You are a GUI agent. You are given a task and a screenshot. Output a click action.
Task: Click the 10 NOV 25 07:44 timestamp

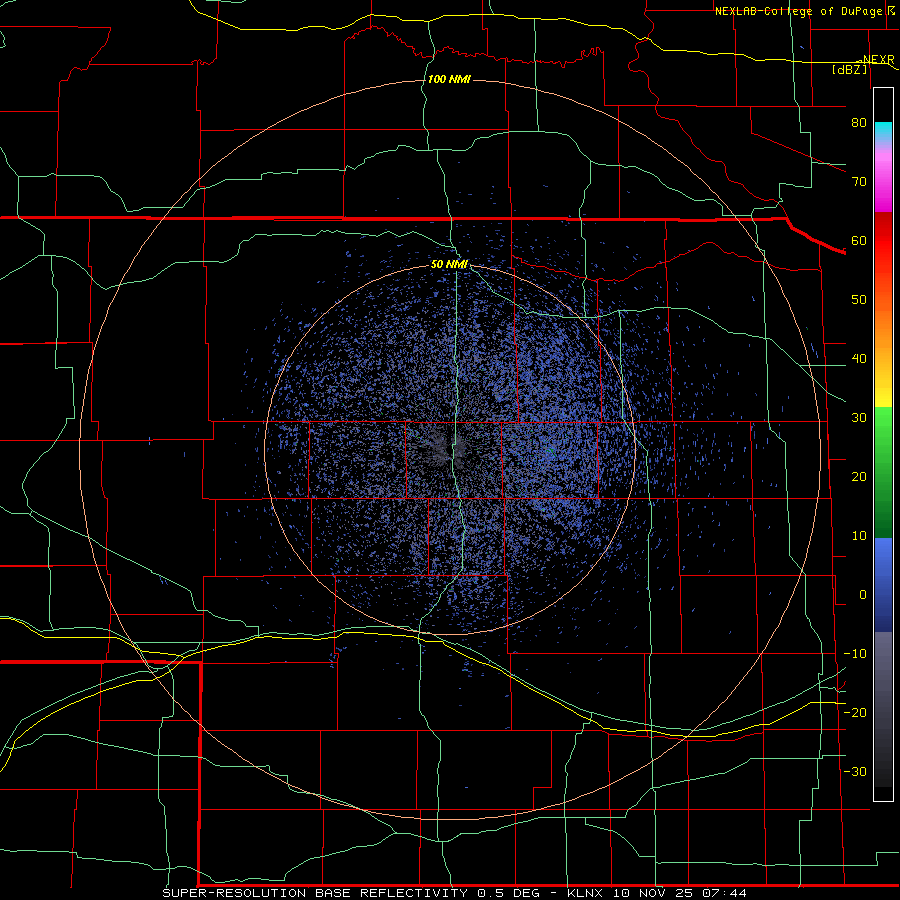680,893
